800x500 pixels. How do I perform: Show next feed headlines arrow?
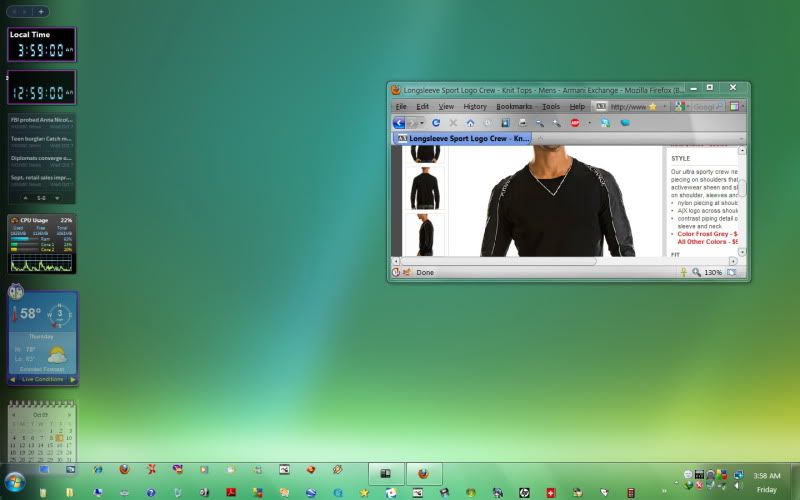coord(57,198)
